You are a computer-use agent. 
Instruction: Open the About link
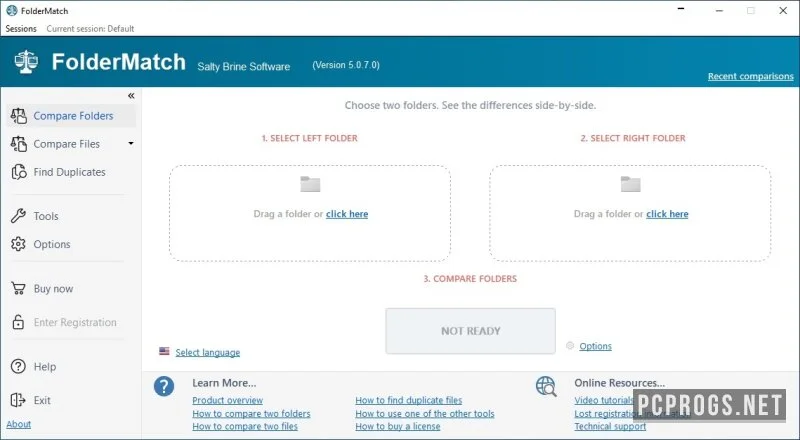(18, 424)
